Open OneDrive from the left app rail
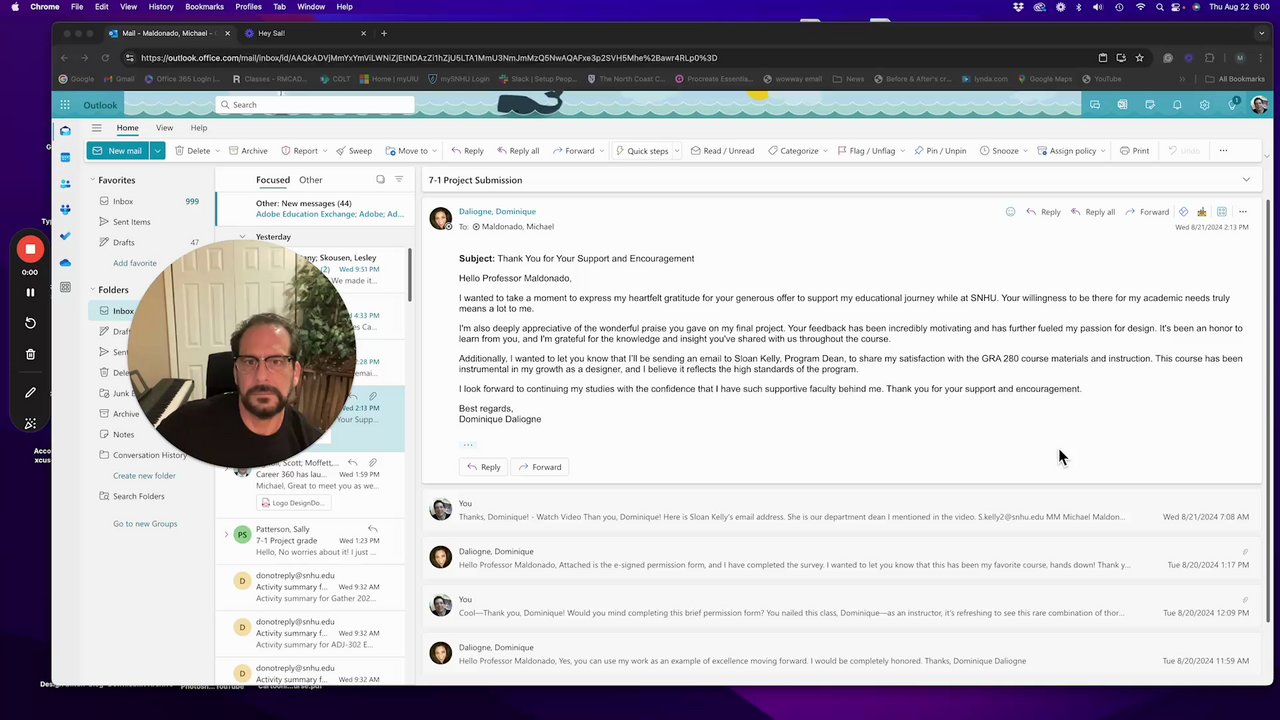The image size is (1280, 720). click(65, 262)
